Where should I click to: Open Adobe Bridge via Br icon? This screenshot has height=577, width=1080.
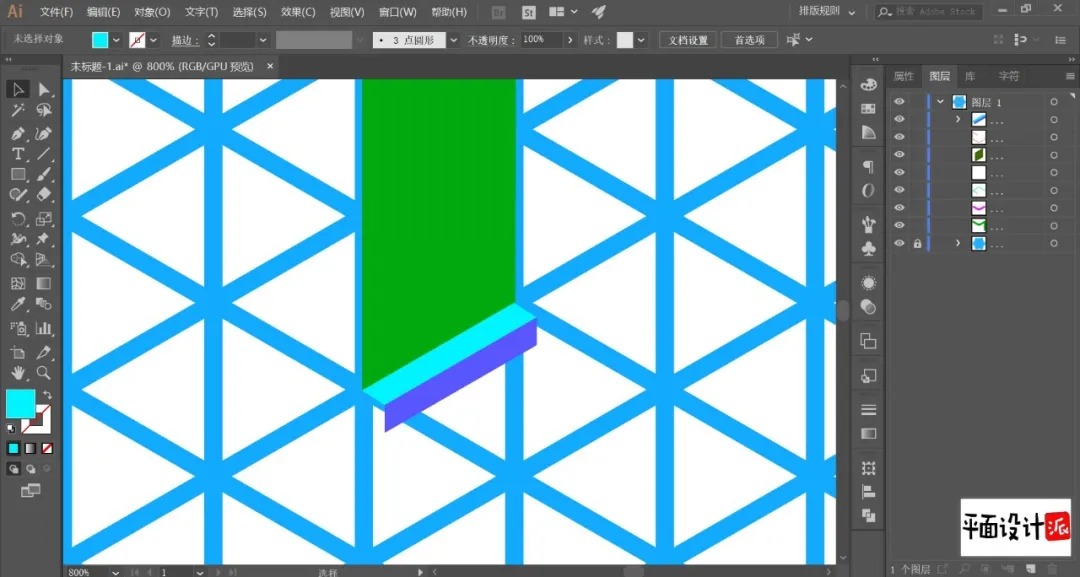coord(499,12)
